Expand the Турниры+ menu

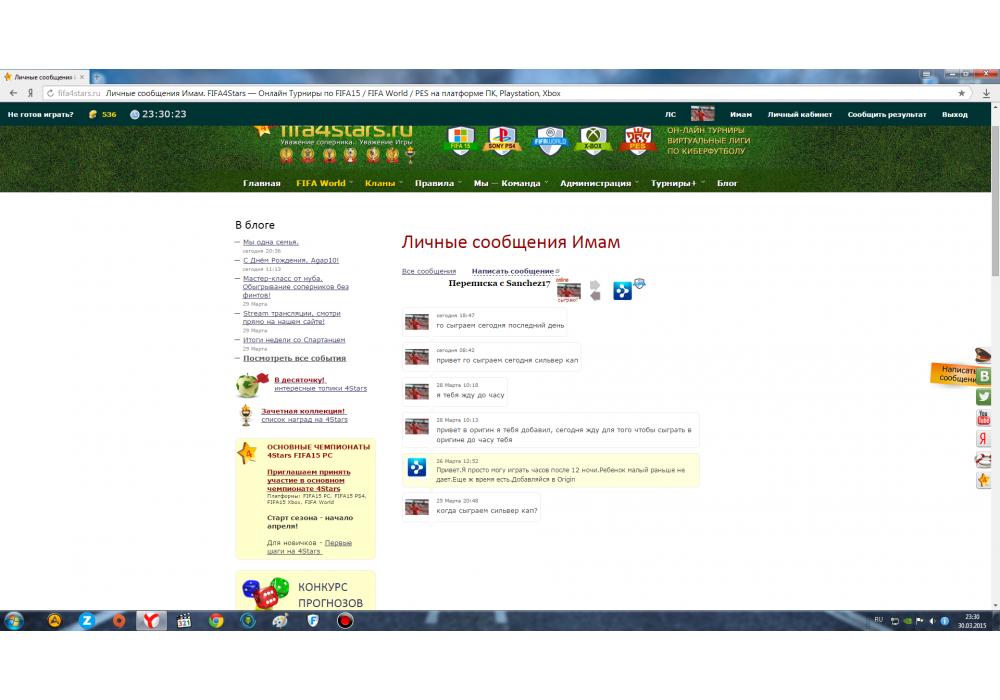pyautogui.click(x=677, y=183)
